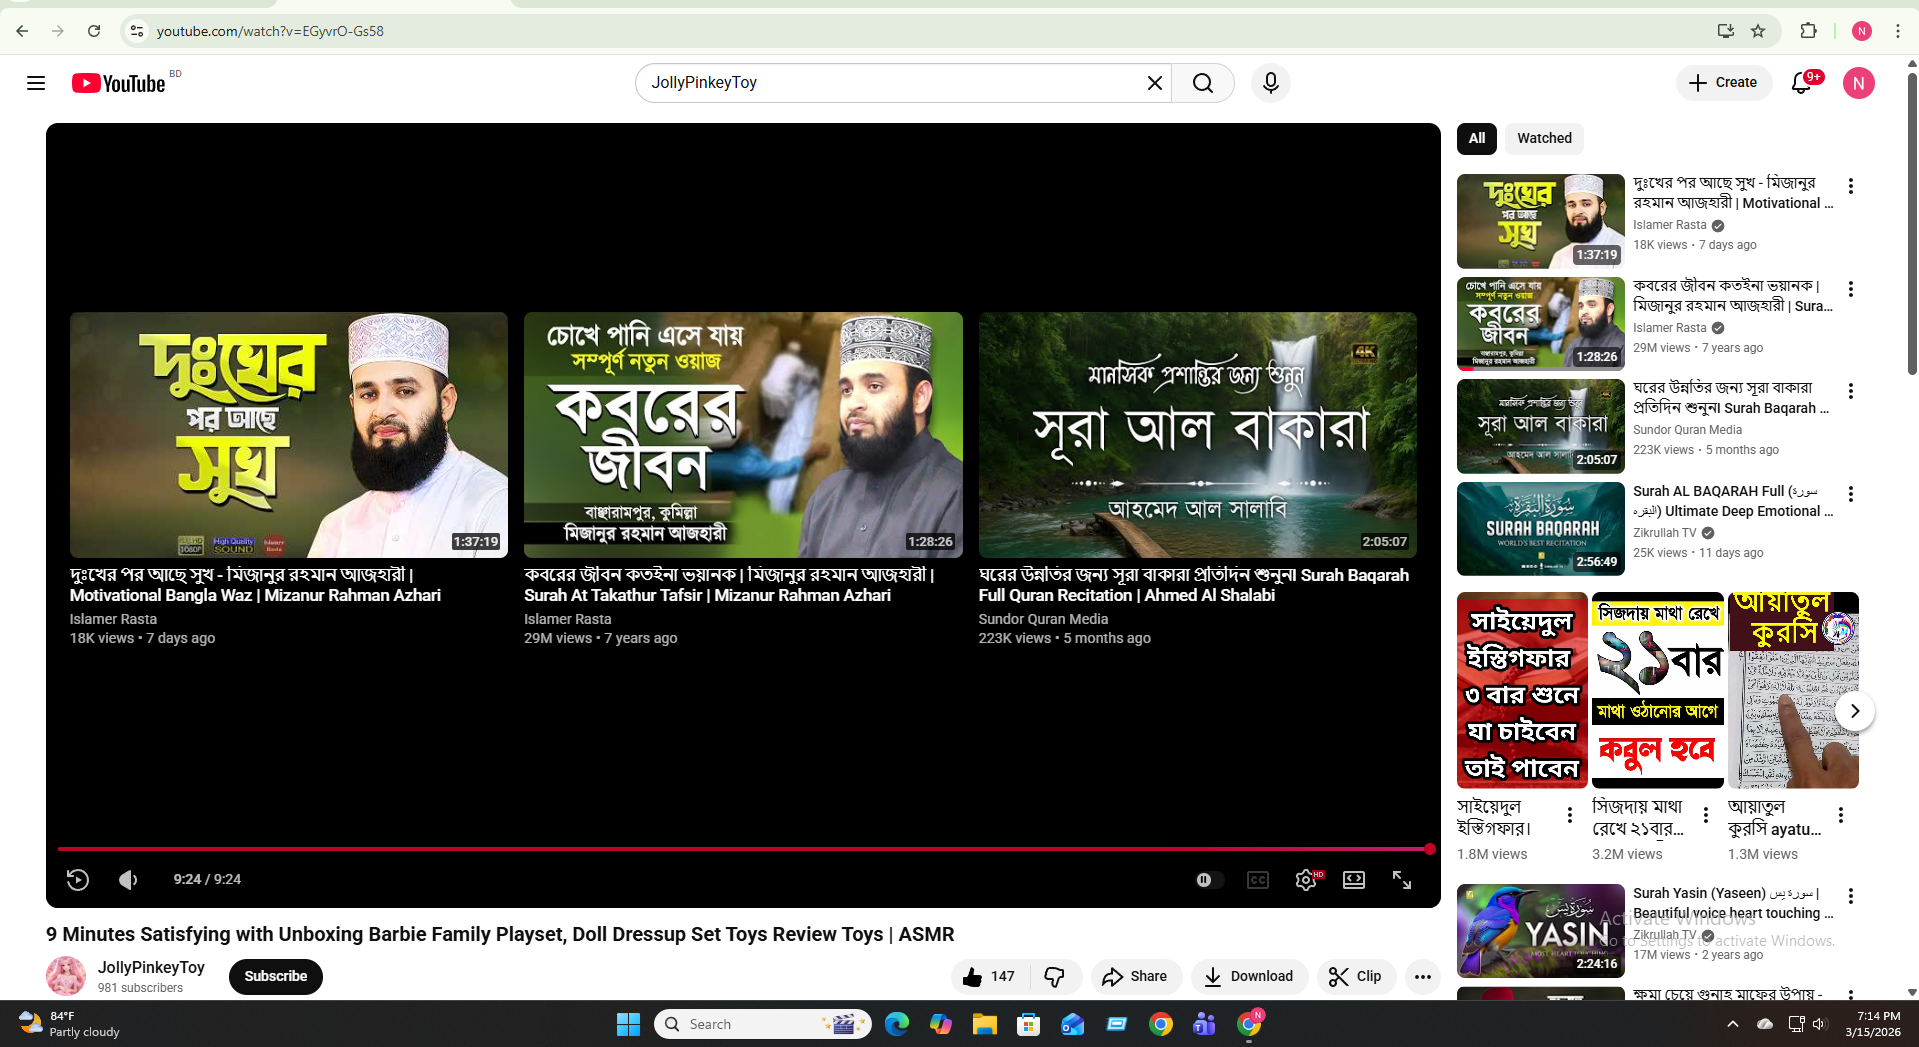The height and width of the screenshot is (1047, 1919).
Task: Click the taskbar Search box
Action: [x=763, y=1024]
